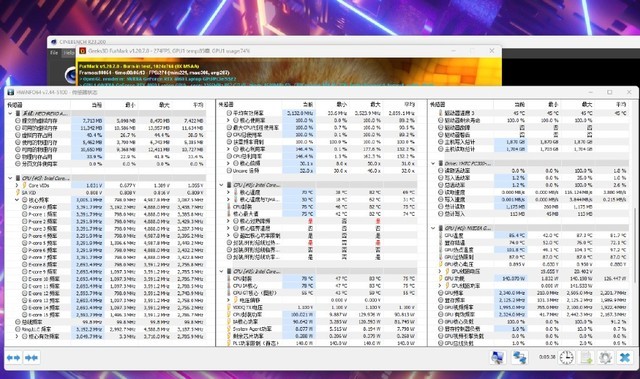
Task: Open sensor settings via the gear icon
Action: click(605, 358)
